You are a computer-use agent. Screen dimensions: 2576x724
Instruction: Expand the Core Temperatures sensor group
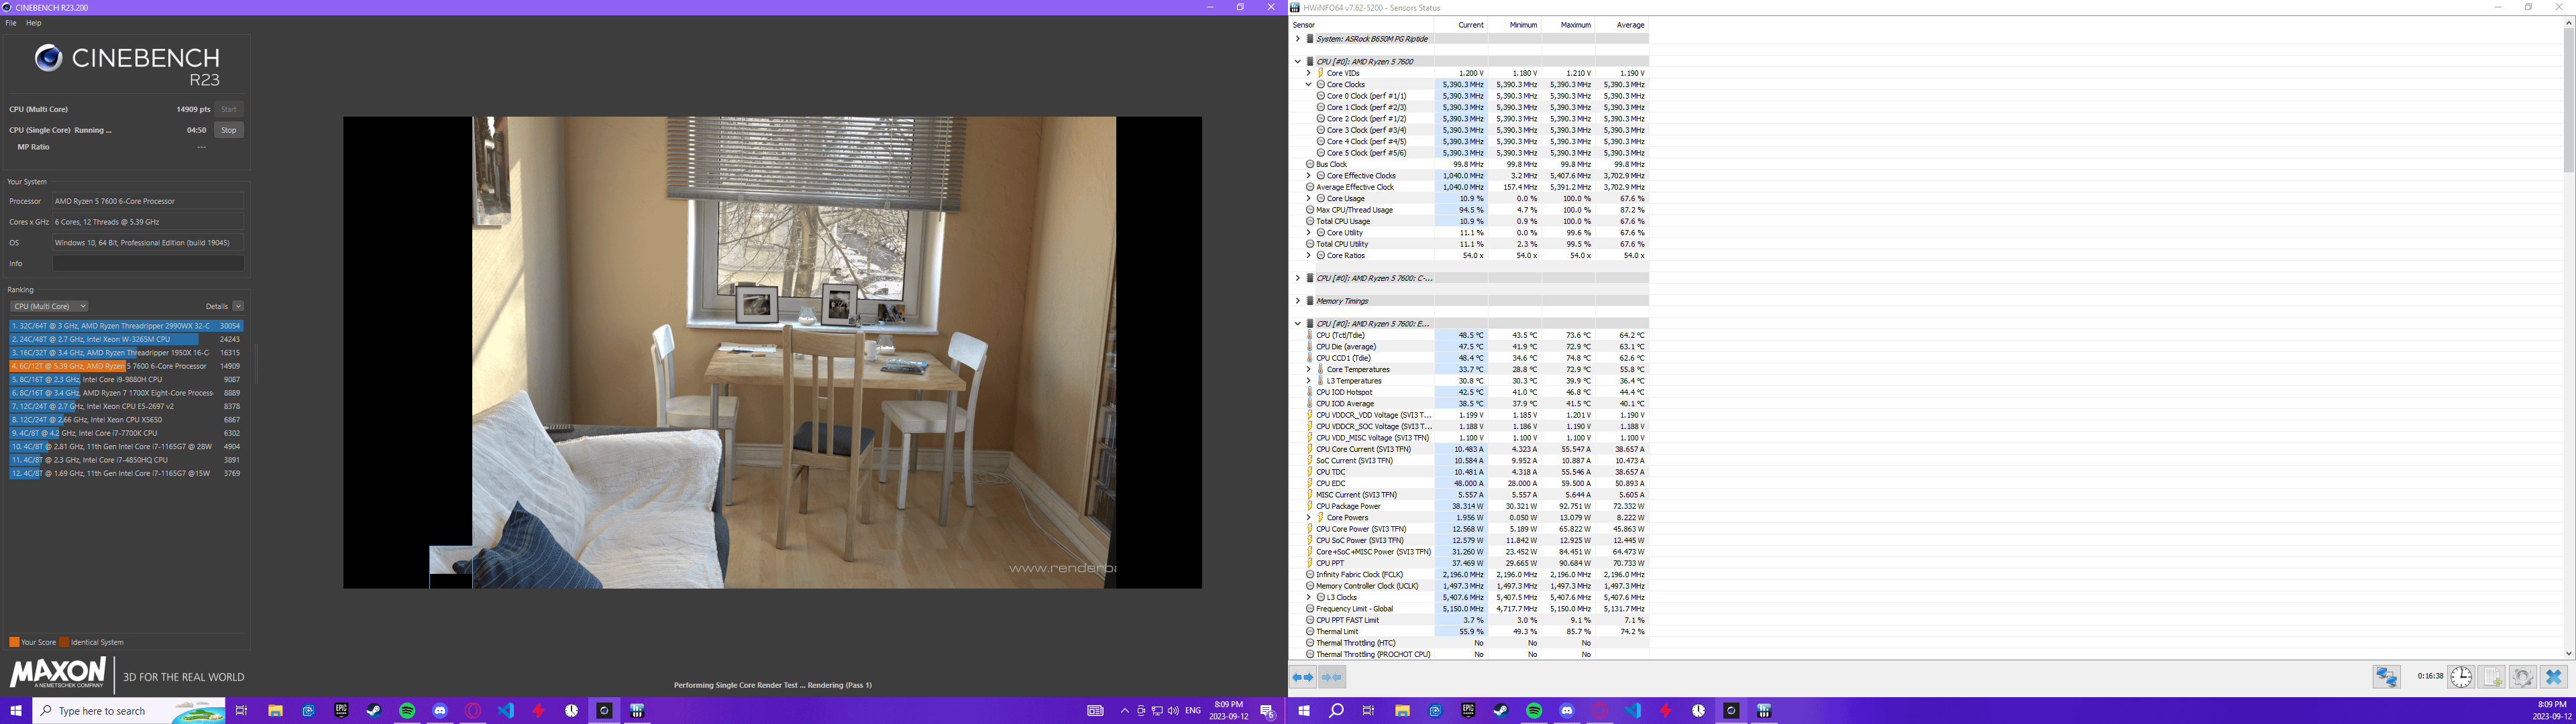(x=1308, y=370)
